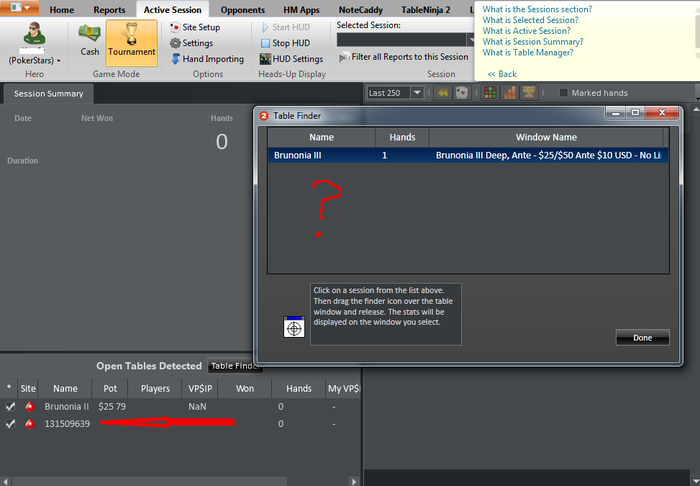Image resolution: width=700 pixels, height=486 pixels.
Task: Open the Settings gear option
Action: click(192, 43)
